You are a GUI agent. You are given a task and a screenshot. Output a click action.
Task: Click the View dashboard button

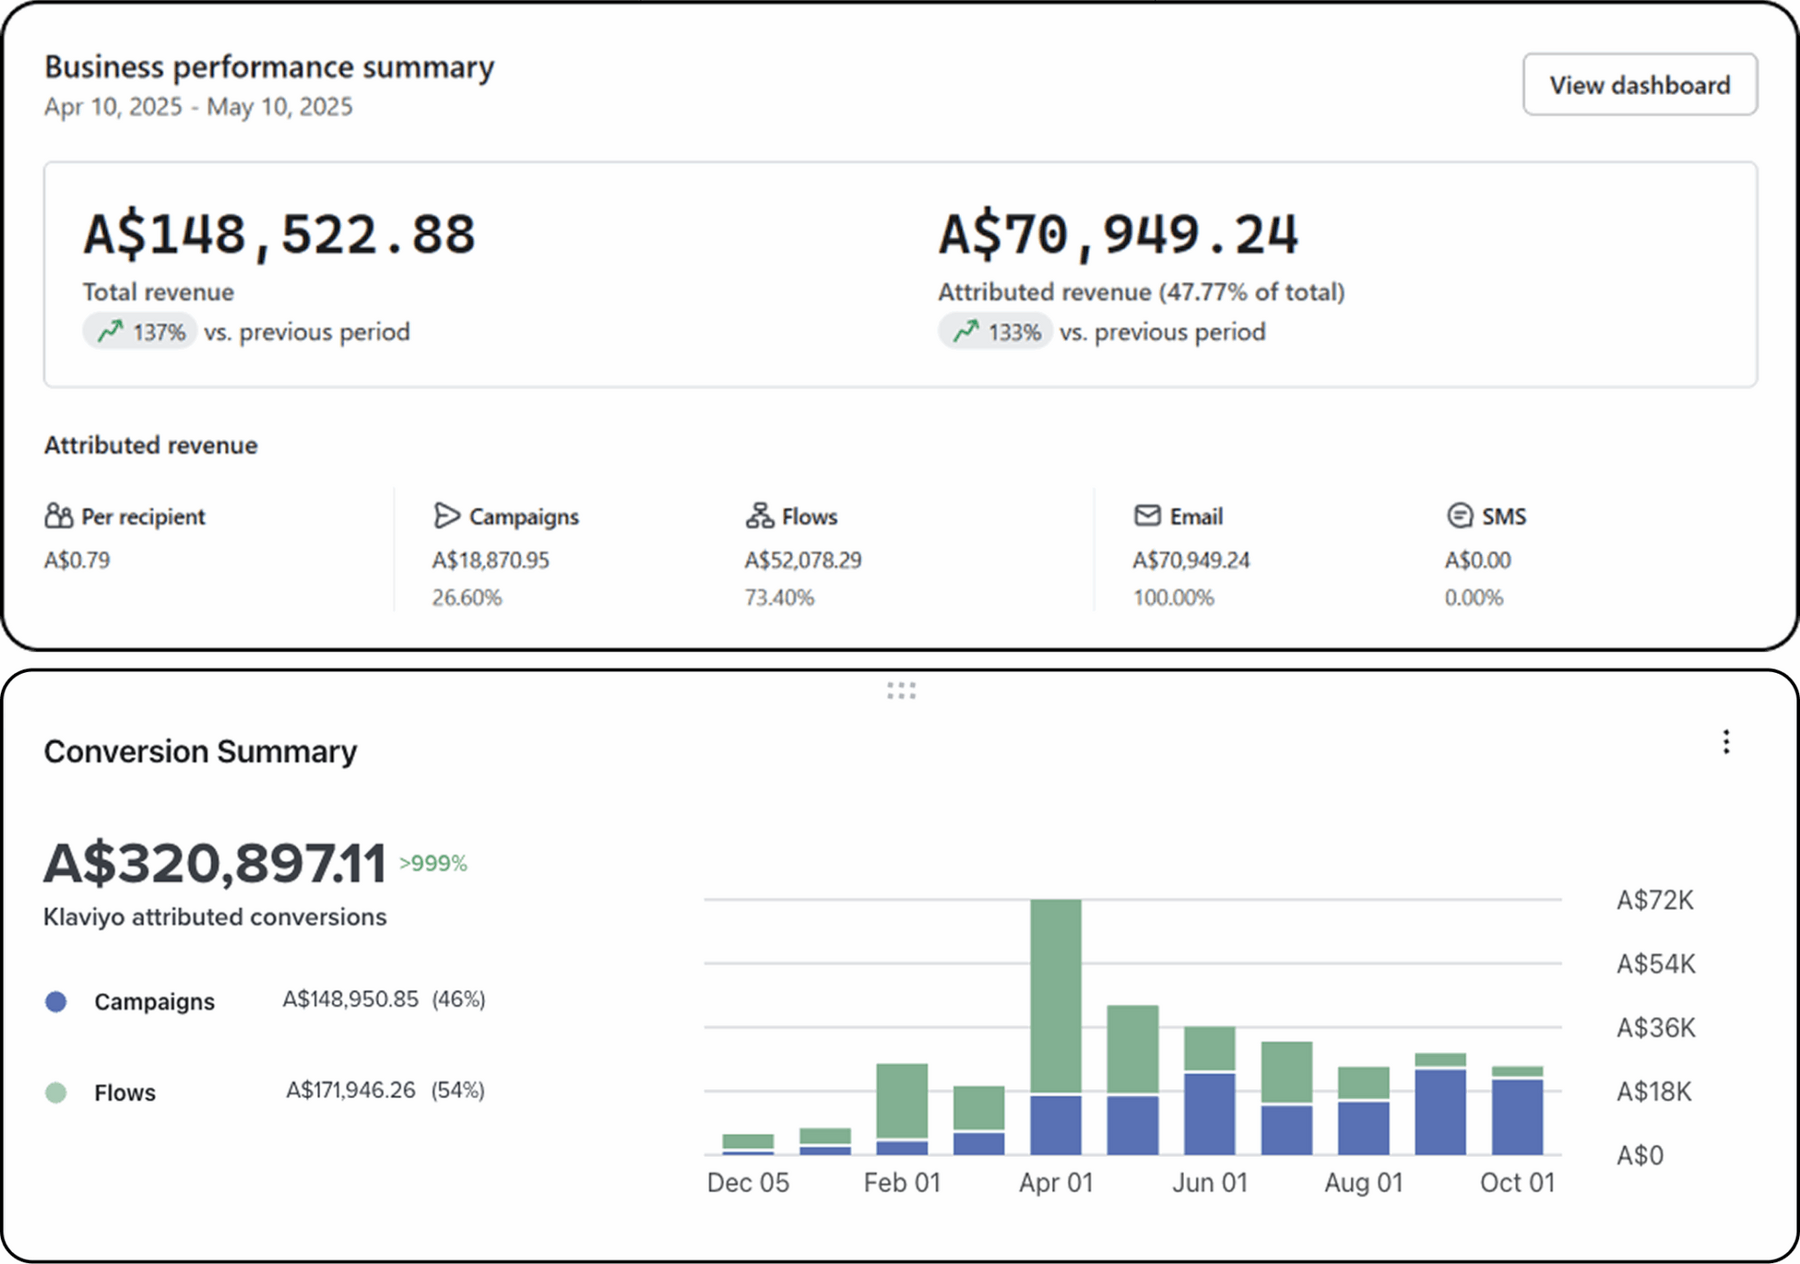click(1639, 85)
